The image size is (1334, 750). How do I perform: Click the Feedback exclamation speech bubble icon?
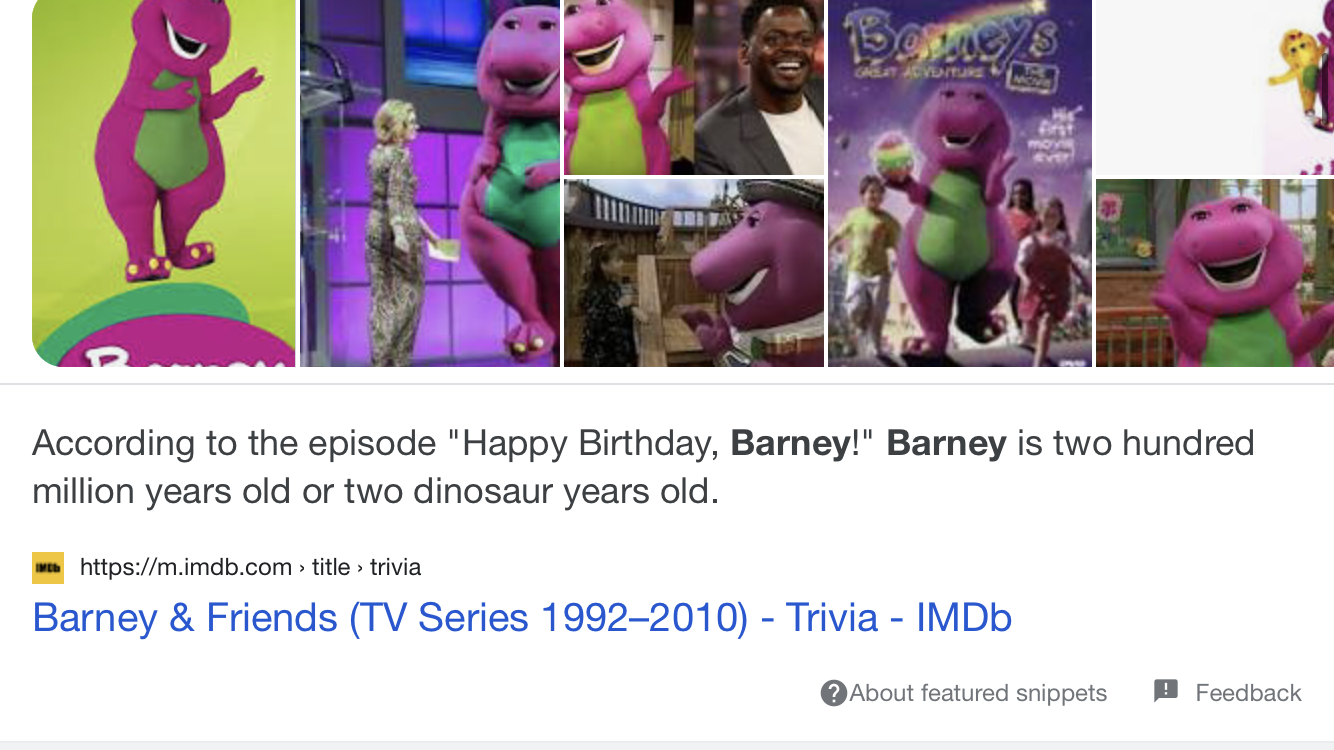click(1165, 691)
